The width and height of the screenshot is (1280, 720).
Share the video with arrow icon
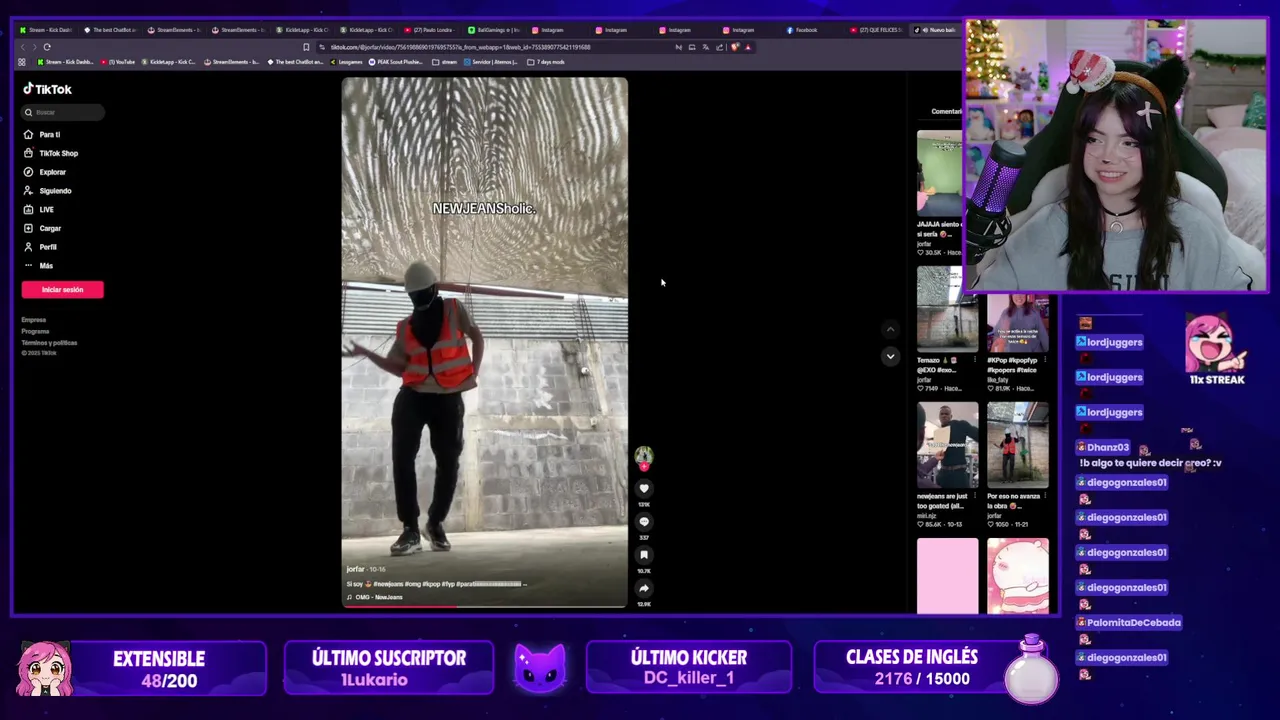click(644, 588)
